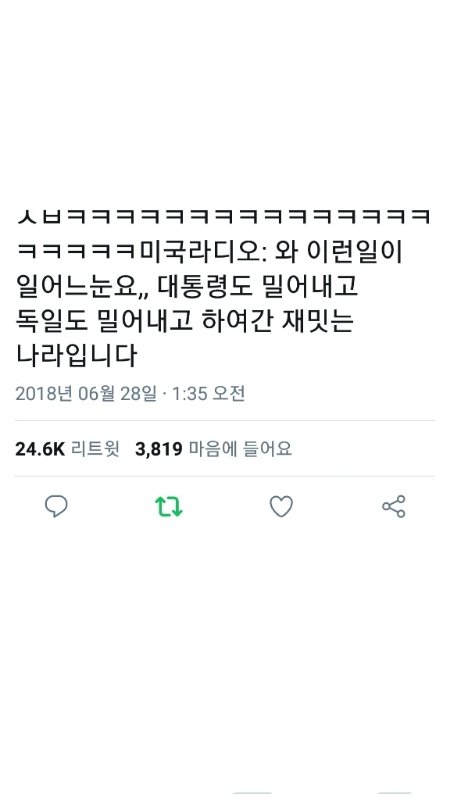This screenshot has height=800, width=450.
Task: Tap the reply speech bubble icon
Action: pyautogui.click(x=56, y=507)
